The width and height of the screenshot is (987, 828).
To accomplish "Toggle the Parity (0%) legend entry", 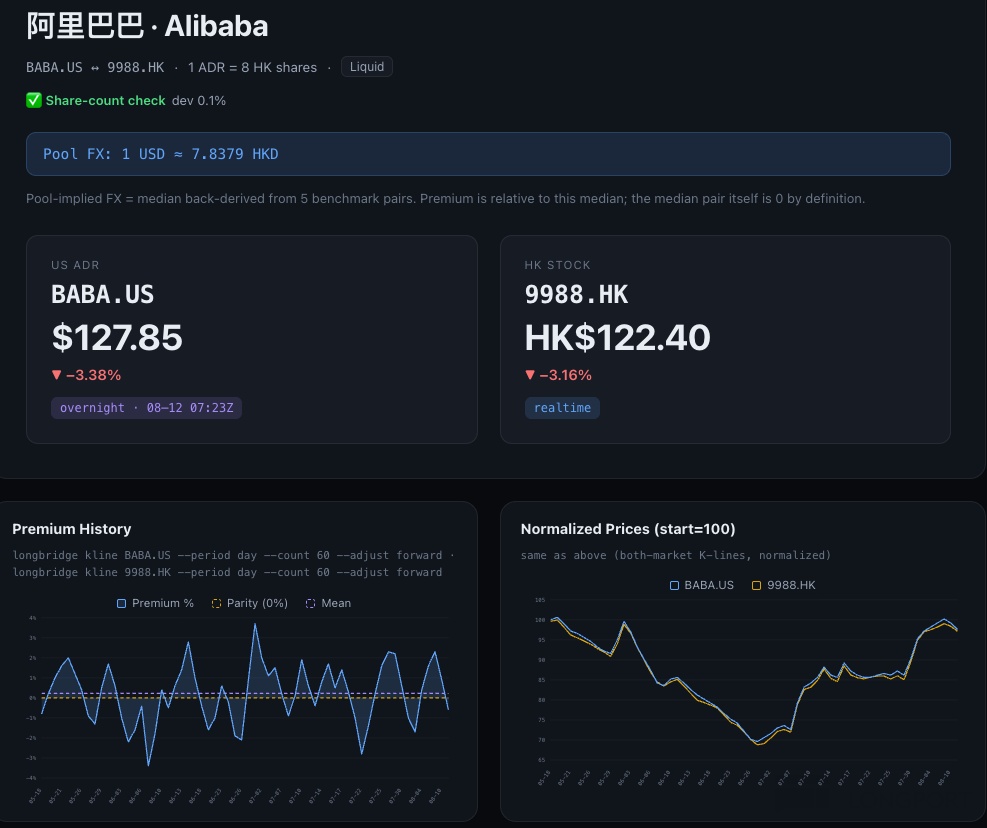I will coord(249,603).
